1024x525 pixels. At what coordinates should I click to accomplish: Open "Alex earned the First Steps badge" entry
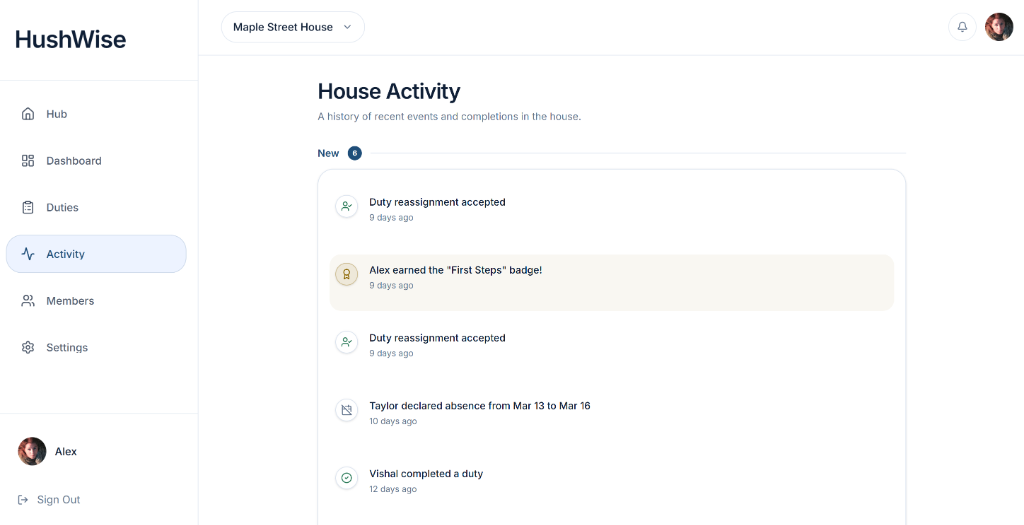point(455,270)
